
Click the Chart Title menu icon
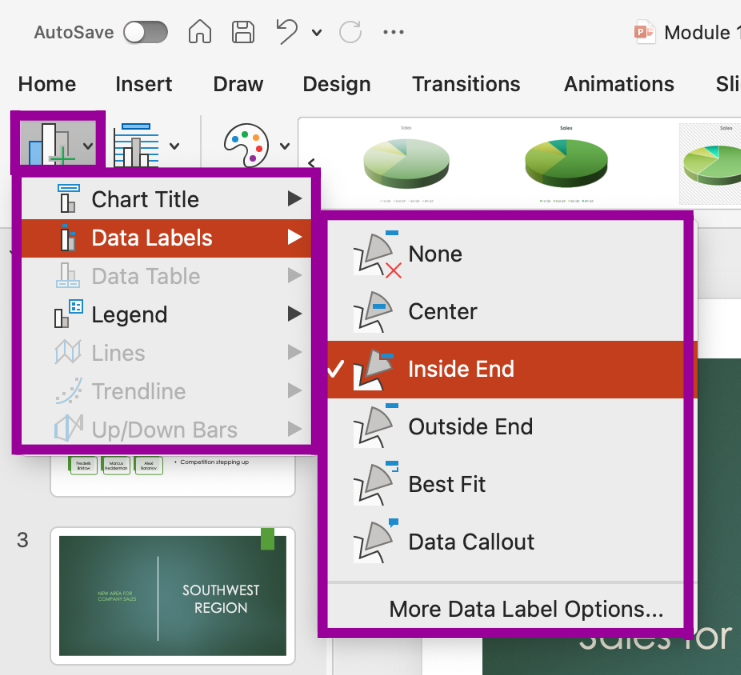pos(68,199)
